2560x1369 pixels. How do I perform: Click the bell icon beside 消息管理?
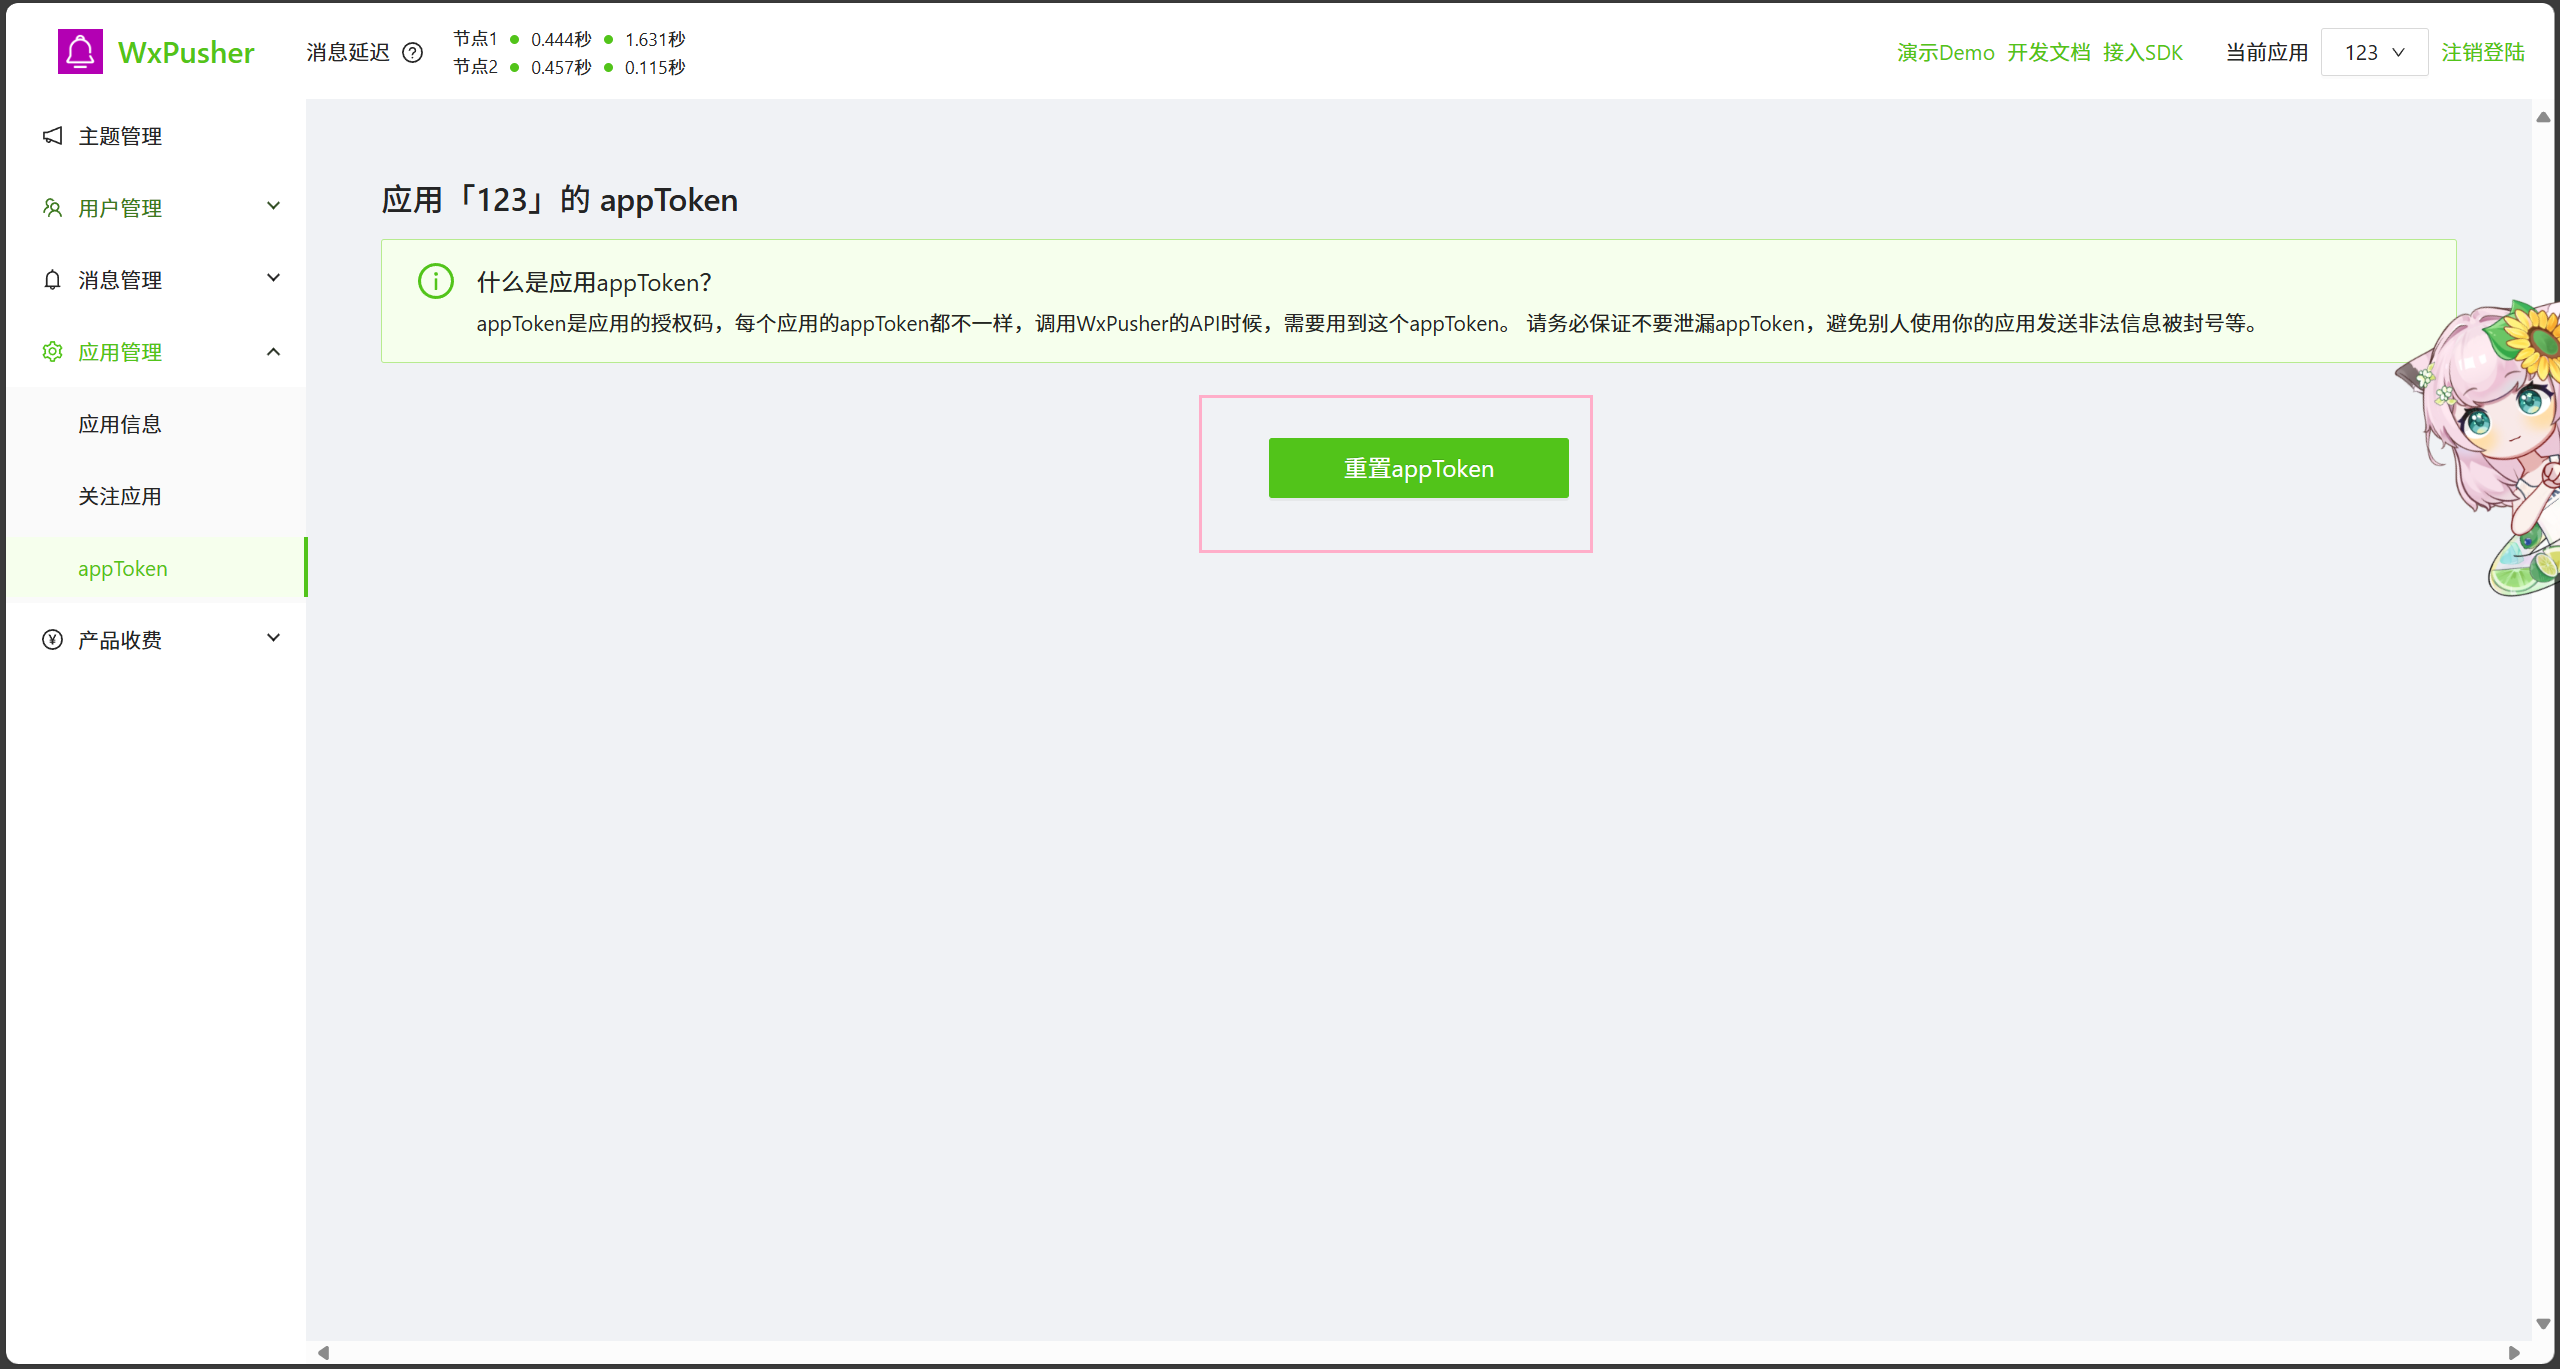53,280
